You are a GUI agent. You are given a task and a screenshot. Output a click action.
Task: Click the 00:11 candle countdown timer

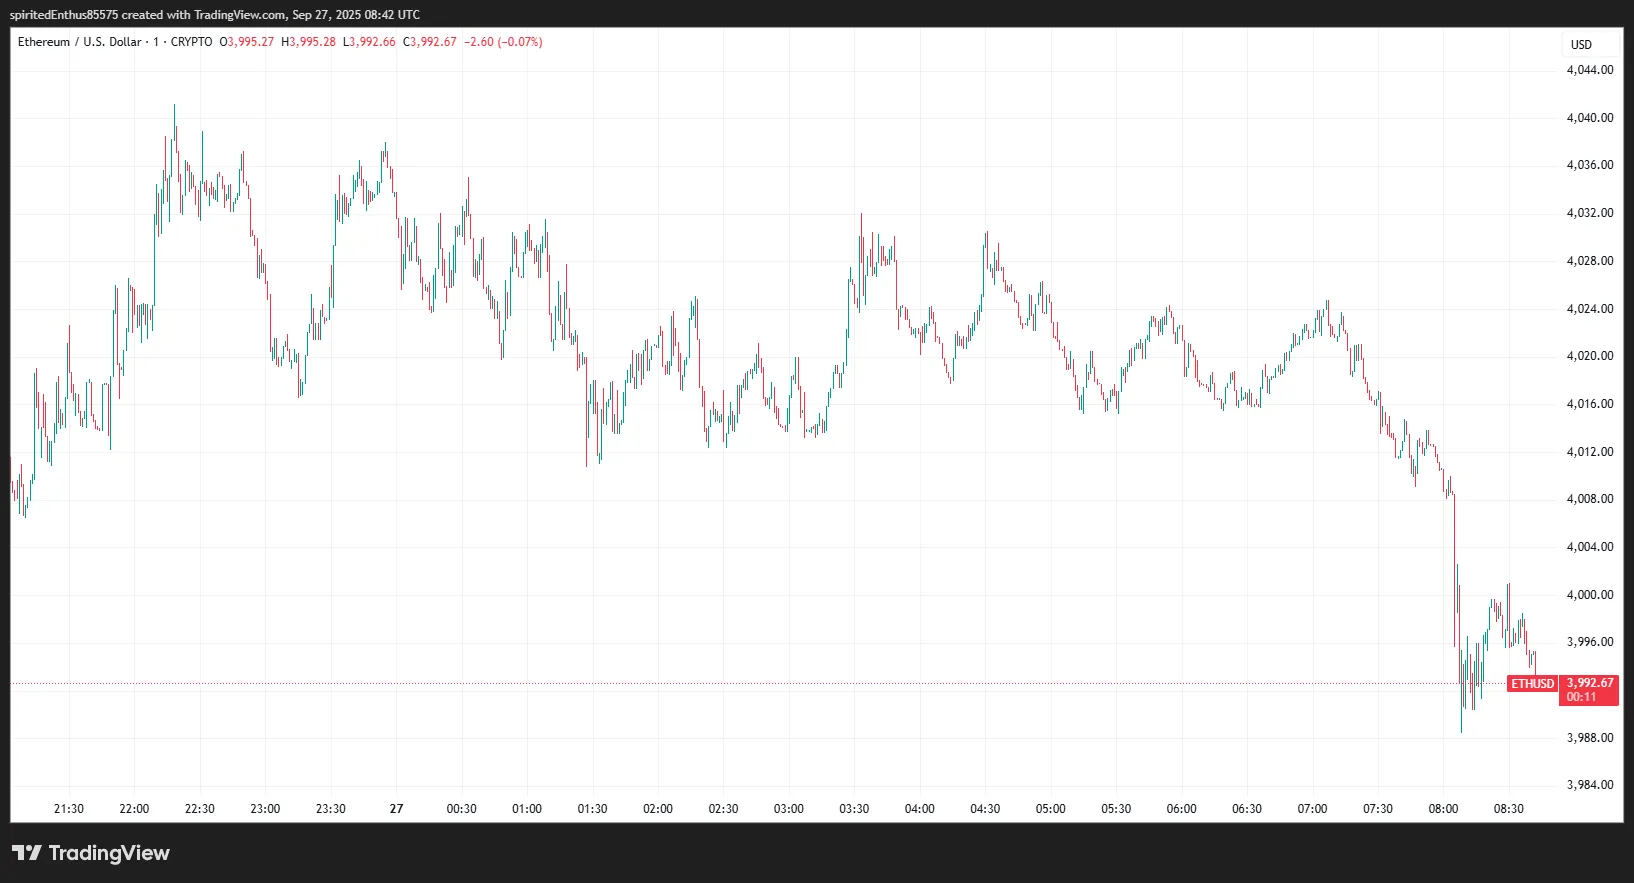1581,697
